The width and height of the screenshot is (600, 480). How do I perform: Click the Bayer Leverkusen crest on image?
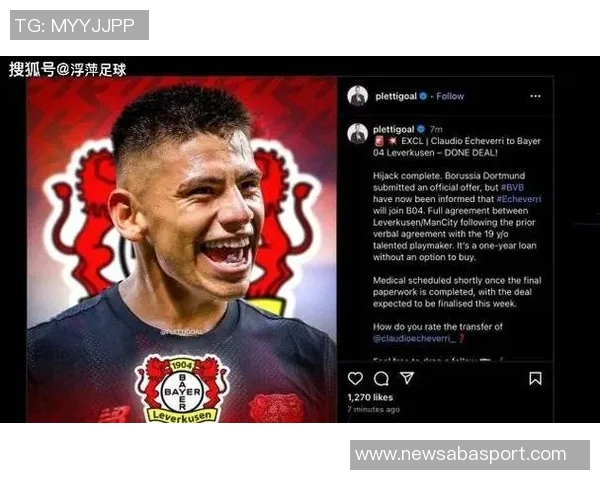click(182, 389)
